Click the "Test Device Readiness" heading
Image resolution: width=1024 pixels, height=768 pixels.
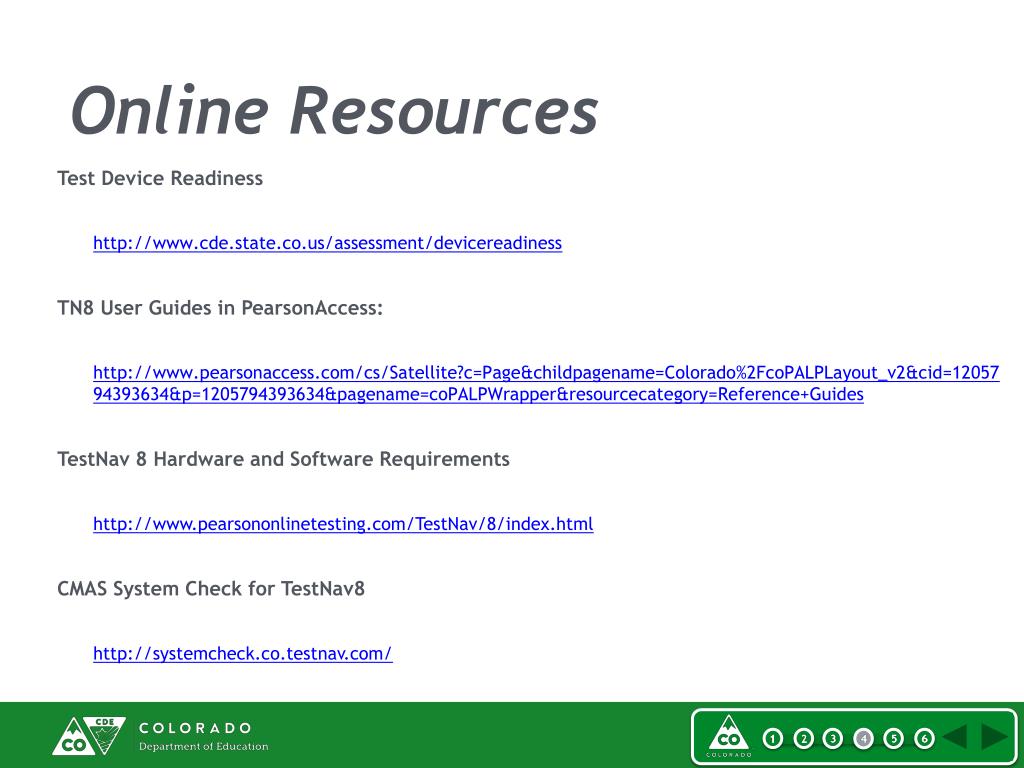point(160,178)
